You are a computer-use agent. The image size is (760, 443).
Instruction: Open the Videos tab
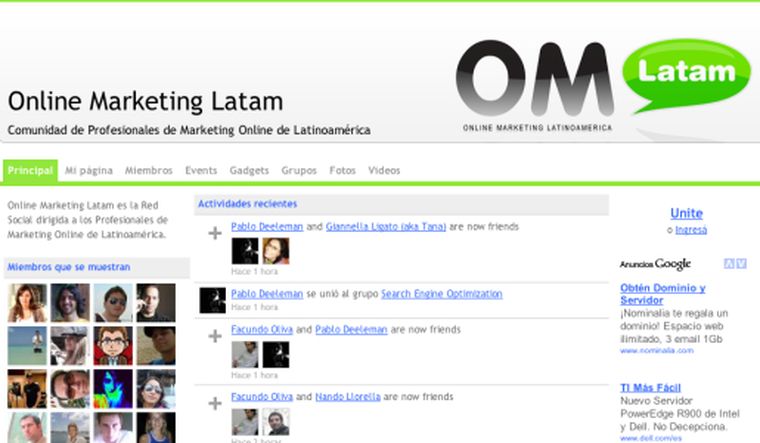click(x=384, y=171)
